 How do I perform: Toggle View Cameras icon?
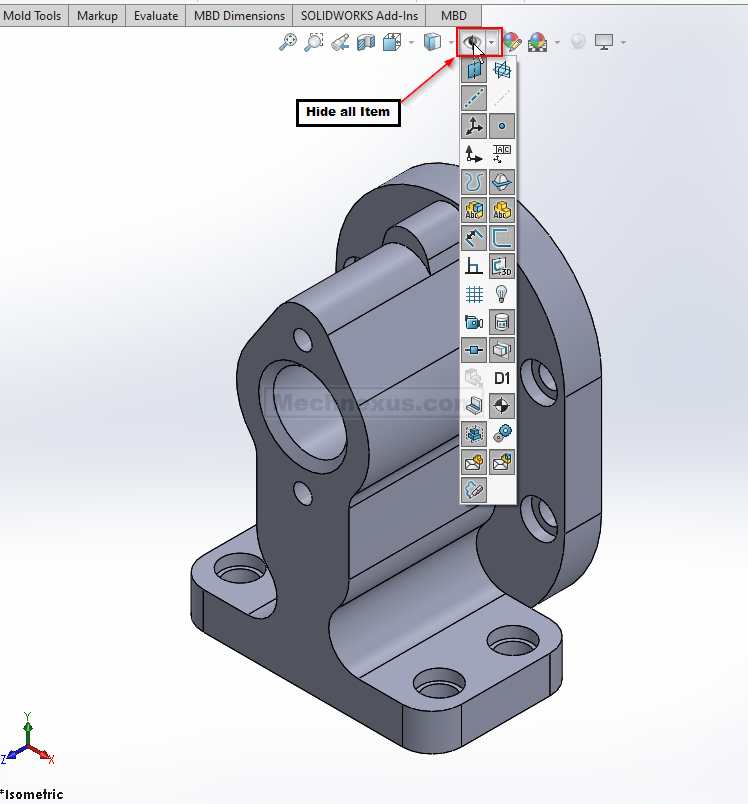click(x=474, y=322)
